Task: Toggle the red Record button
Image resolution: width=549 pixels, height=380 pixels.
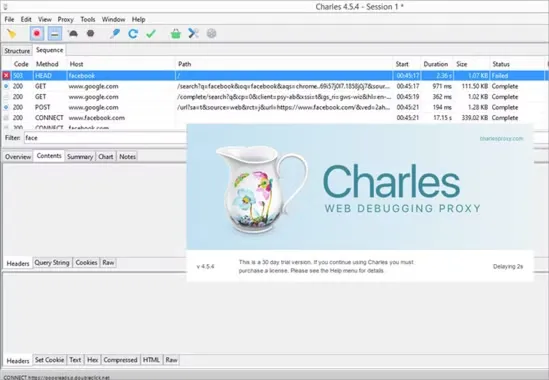Action: pos(36,34)
